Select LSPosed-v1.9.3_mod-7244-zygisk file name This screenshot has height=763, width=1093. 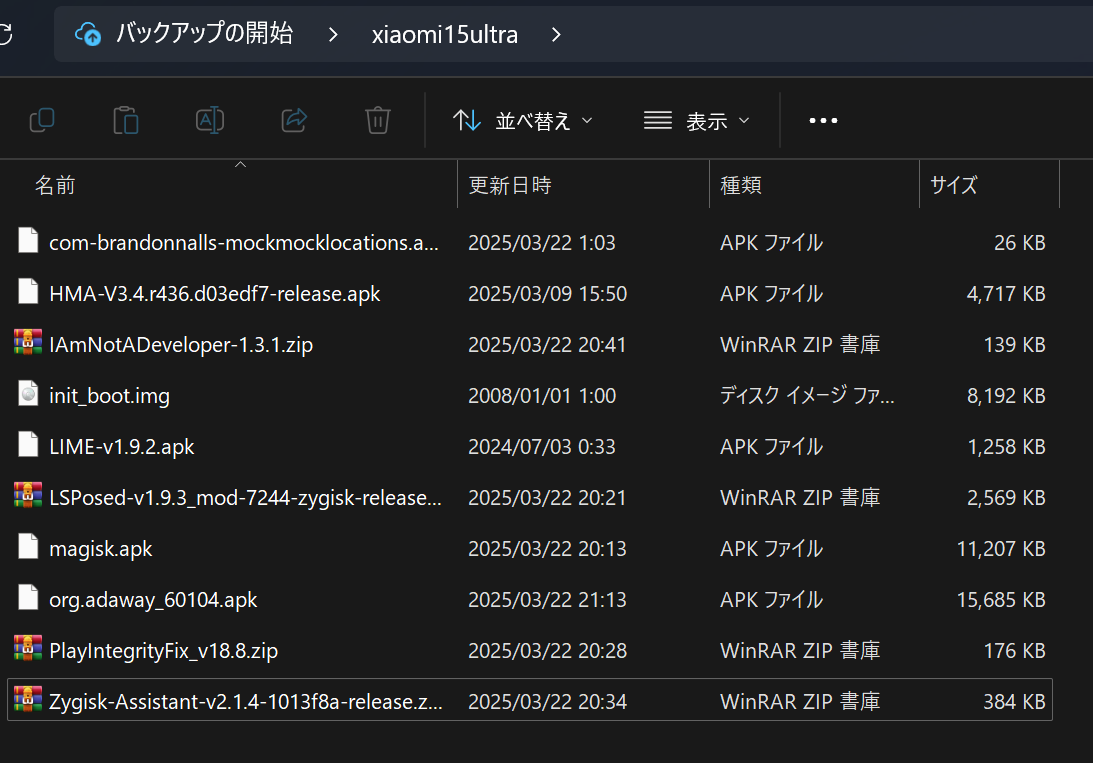pos(245,498)
